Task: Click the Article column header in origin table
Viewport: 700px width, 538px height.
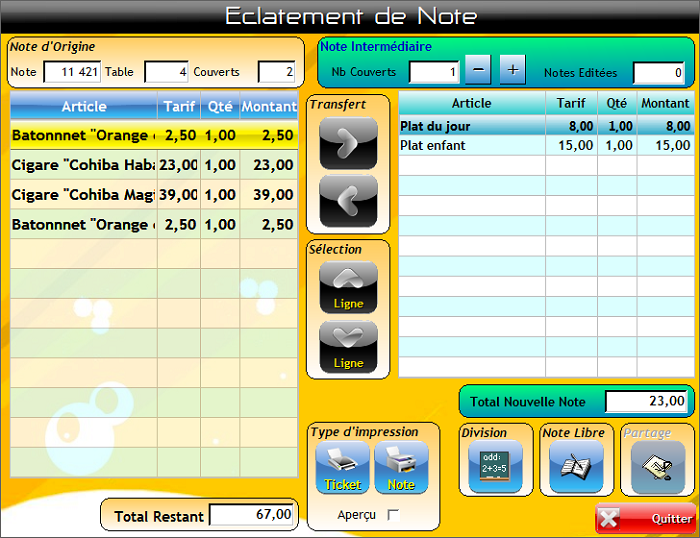Action: (84, 107)
